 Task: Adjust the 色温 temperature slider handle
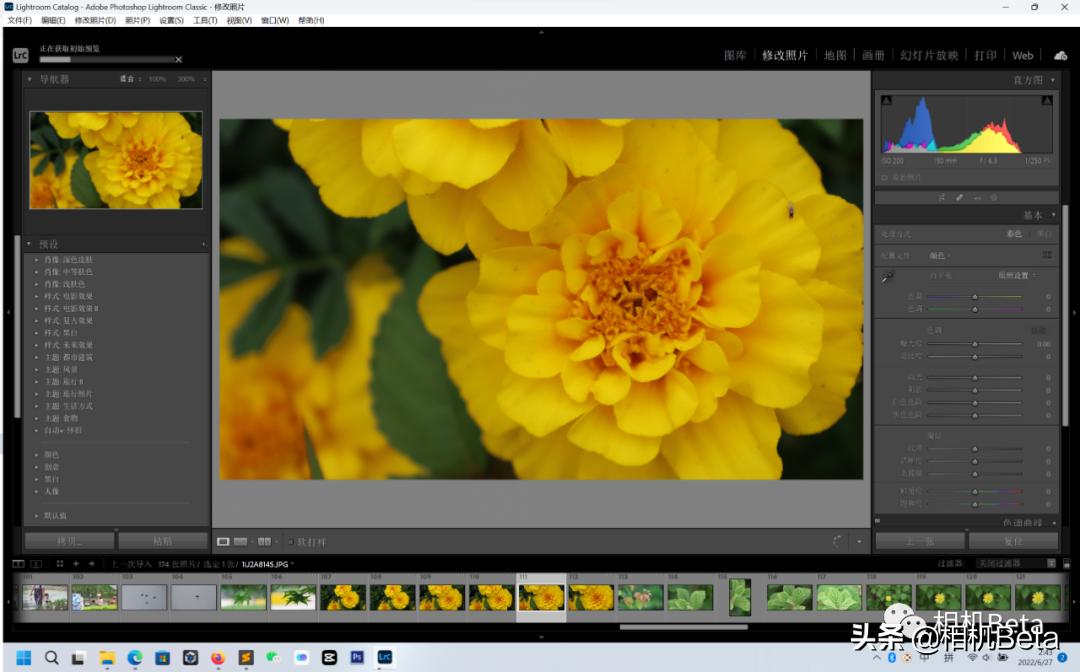pyautogui.click(x=975, y=297)
